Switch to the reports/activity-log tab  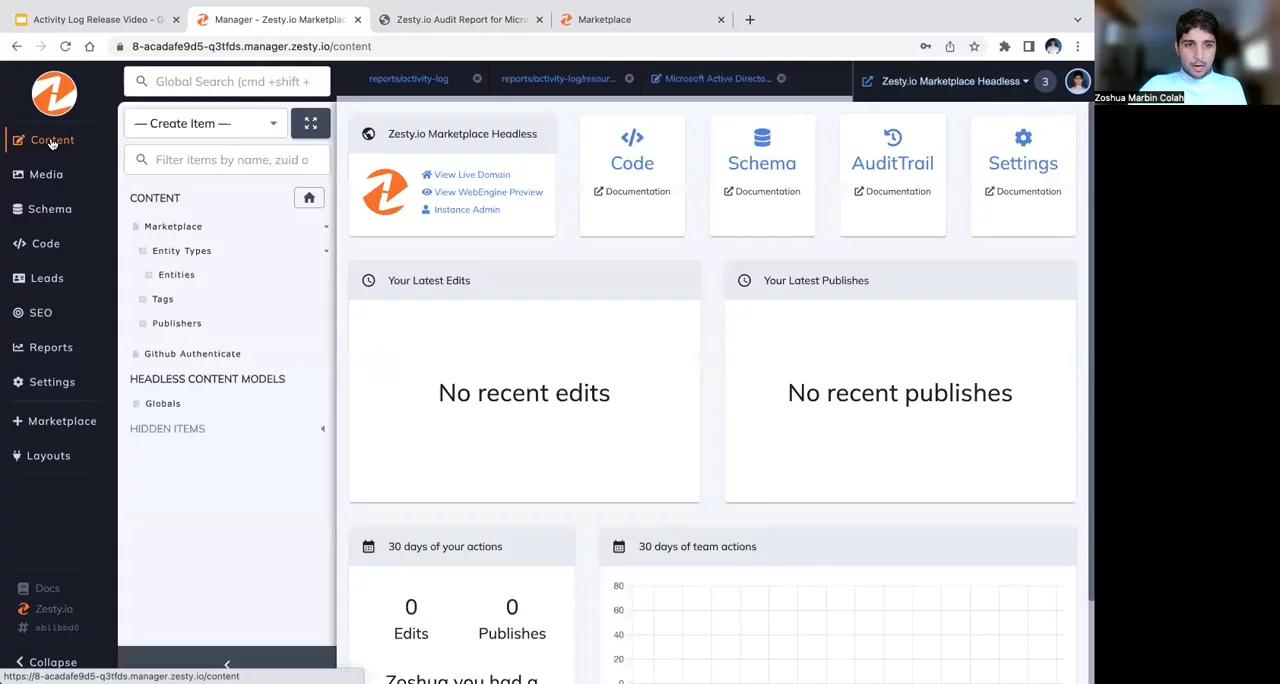point(408,79)
